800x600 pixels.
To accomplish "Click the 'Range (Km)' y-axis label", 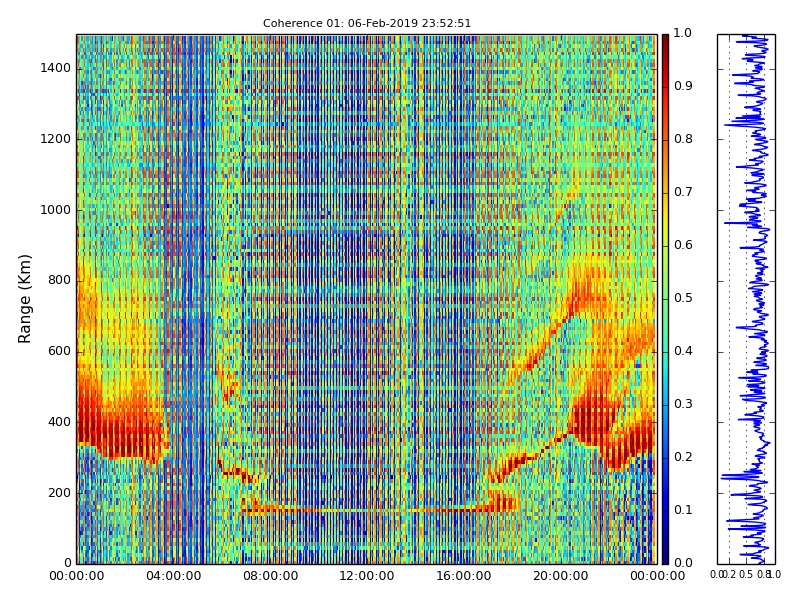I will [24, 299].
